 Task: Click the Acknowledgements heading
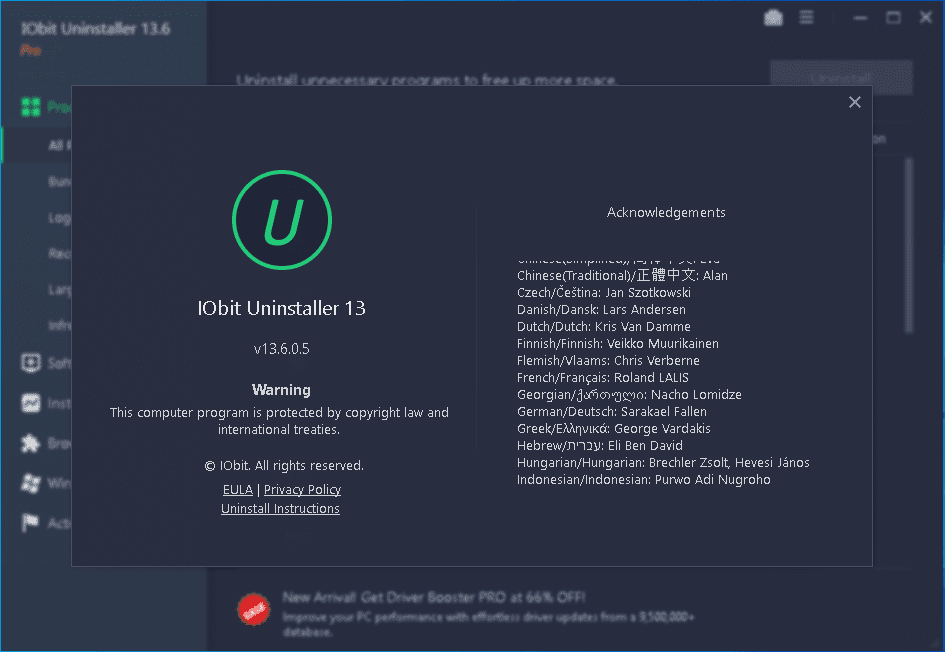coord(666,212)
